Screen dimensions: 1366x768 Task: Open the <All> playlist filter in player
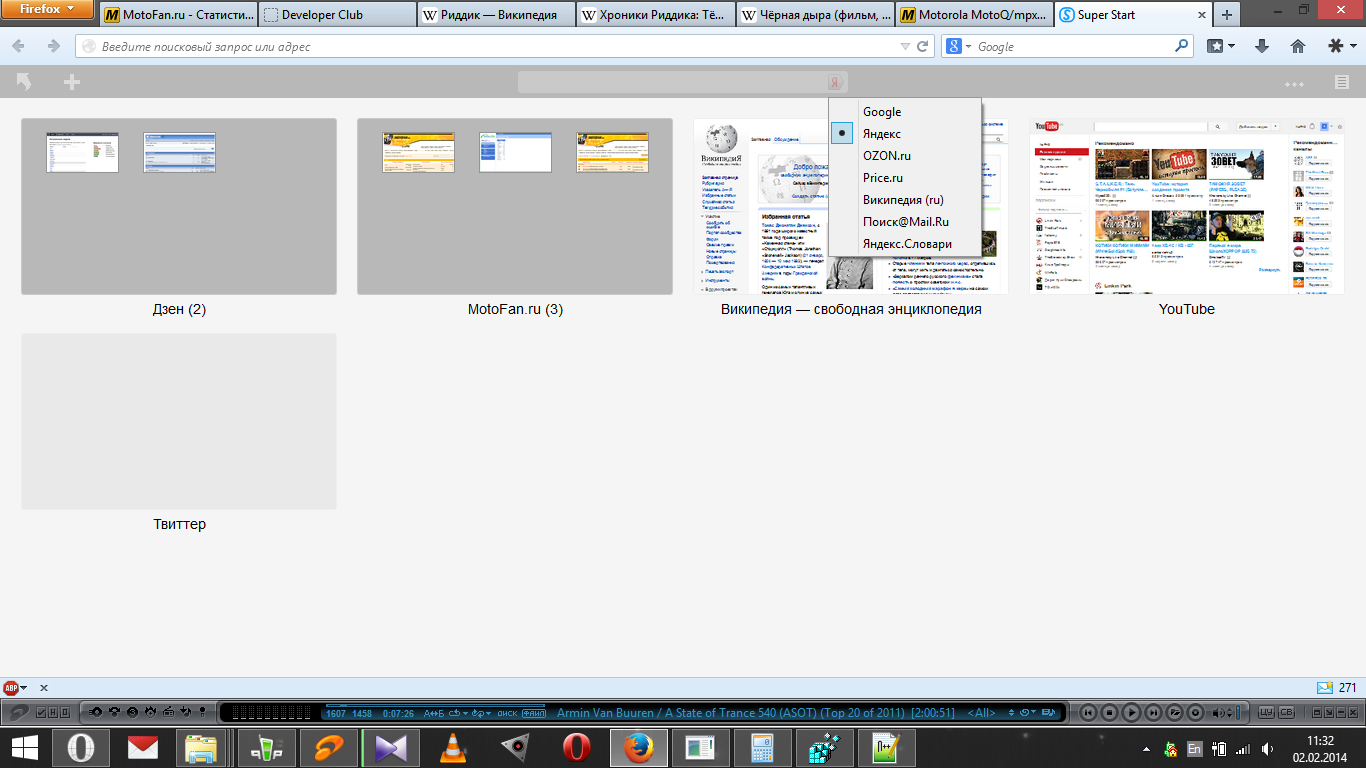tap(983, 713)
